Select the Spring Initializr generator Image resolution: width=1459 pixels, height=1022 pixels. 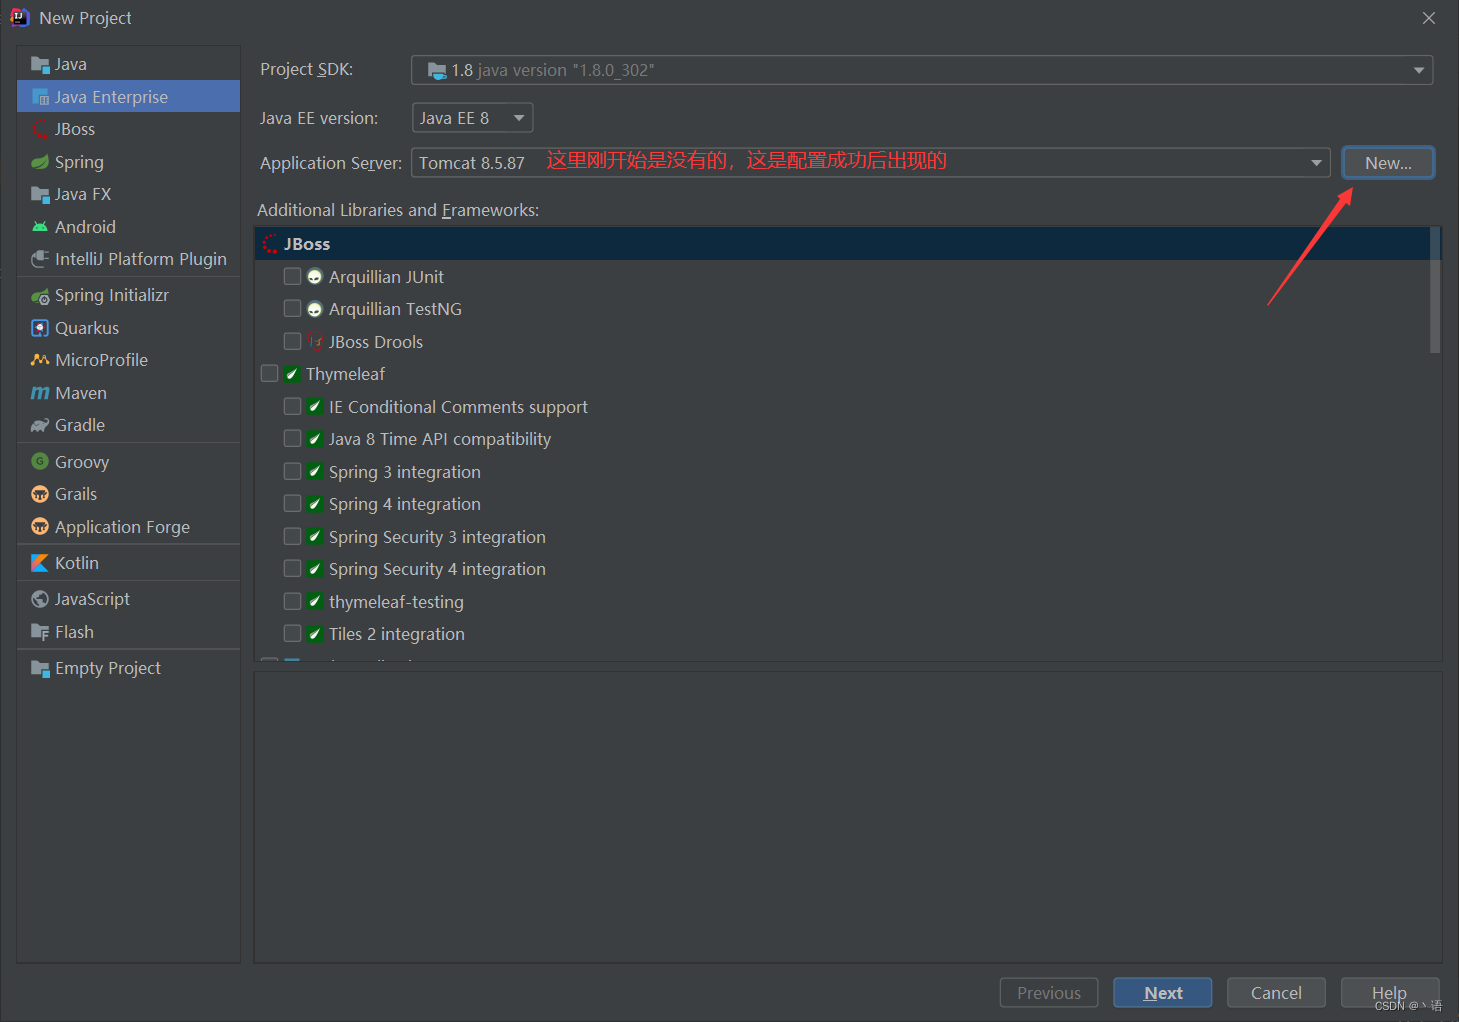[x=112, y=294]
